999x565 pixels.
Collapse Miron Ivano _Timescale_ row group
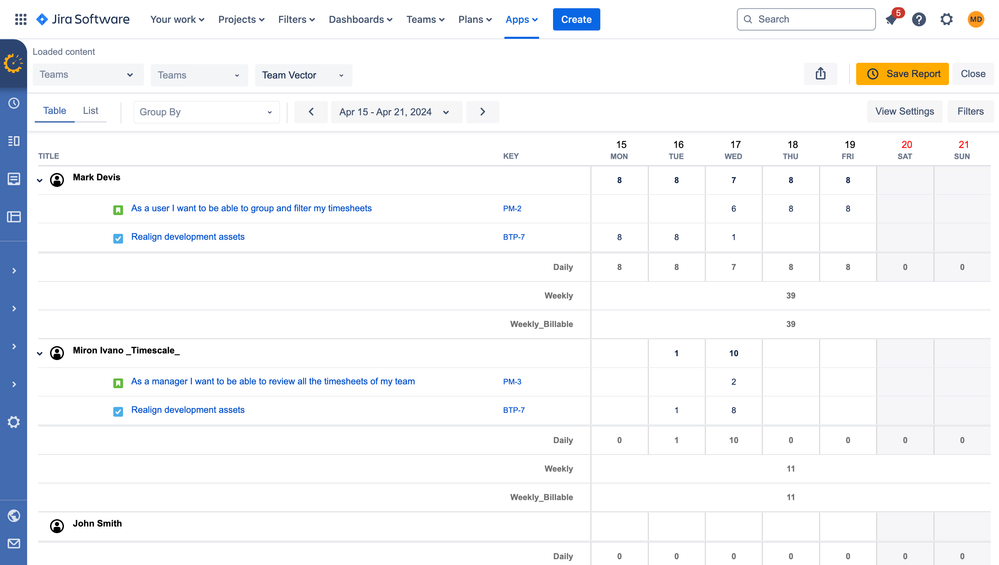(x=40, y=354)
